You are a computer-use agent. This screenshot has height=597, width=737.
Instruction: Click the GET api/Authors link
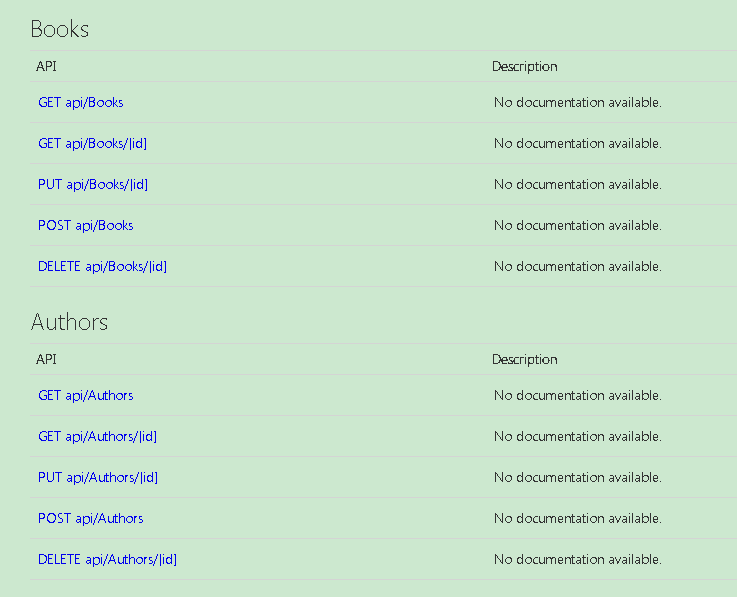point(86,395)
